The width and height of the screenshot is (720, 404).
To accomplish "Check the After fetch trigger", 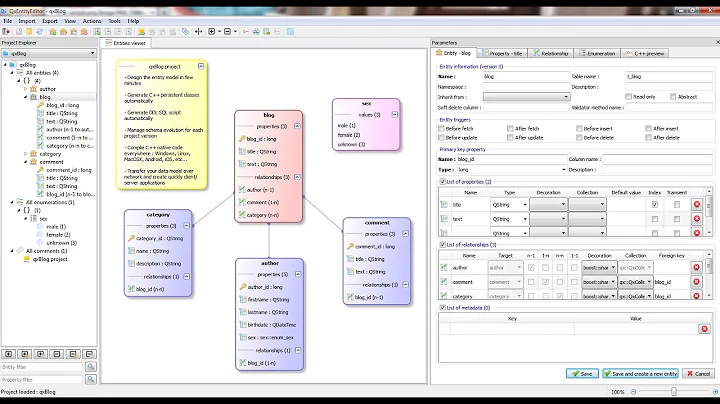I will click(x=510, y=129).
